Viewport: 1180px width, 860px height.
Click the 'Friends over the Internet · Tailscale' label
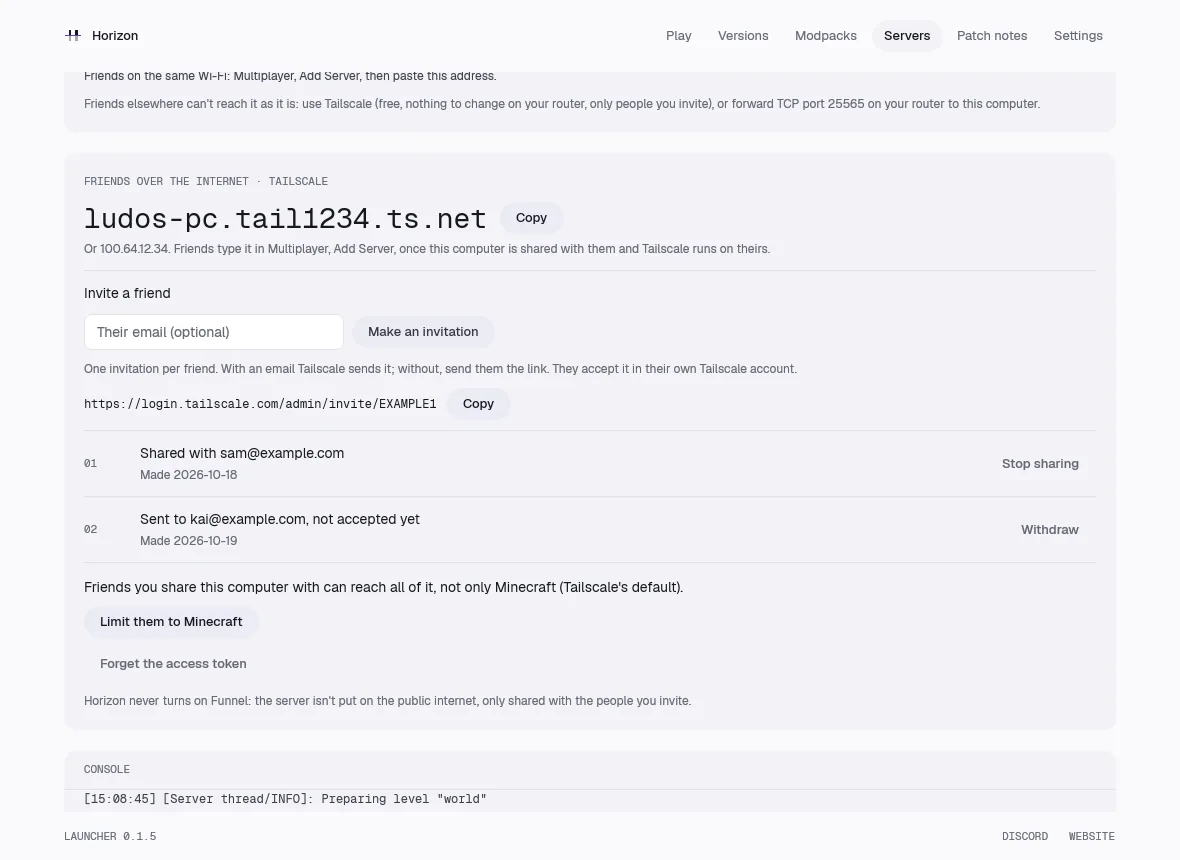coord(205,181)
